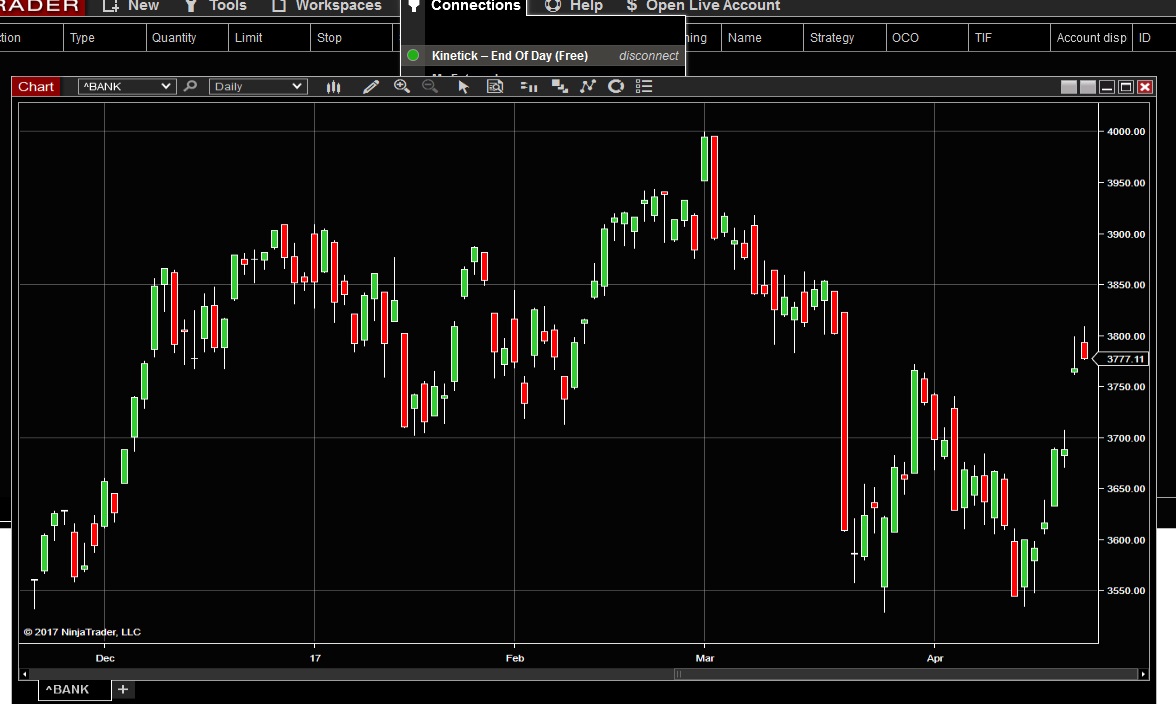Open the Help menu
This screenshot has width=1176, height=704.
574,6
